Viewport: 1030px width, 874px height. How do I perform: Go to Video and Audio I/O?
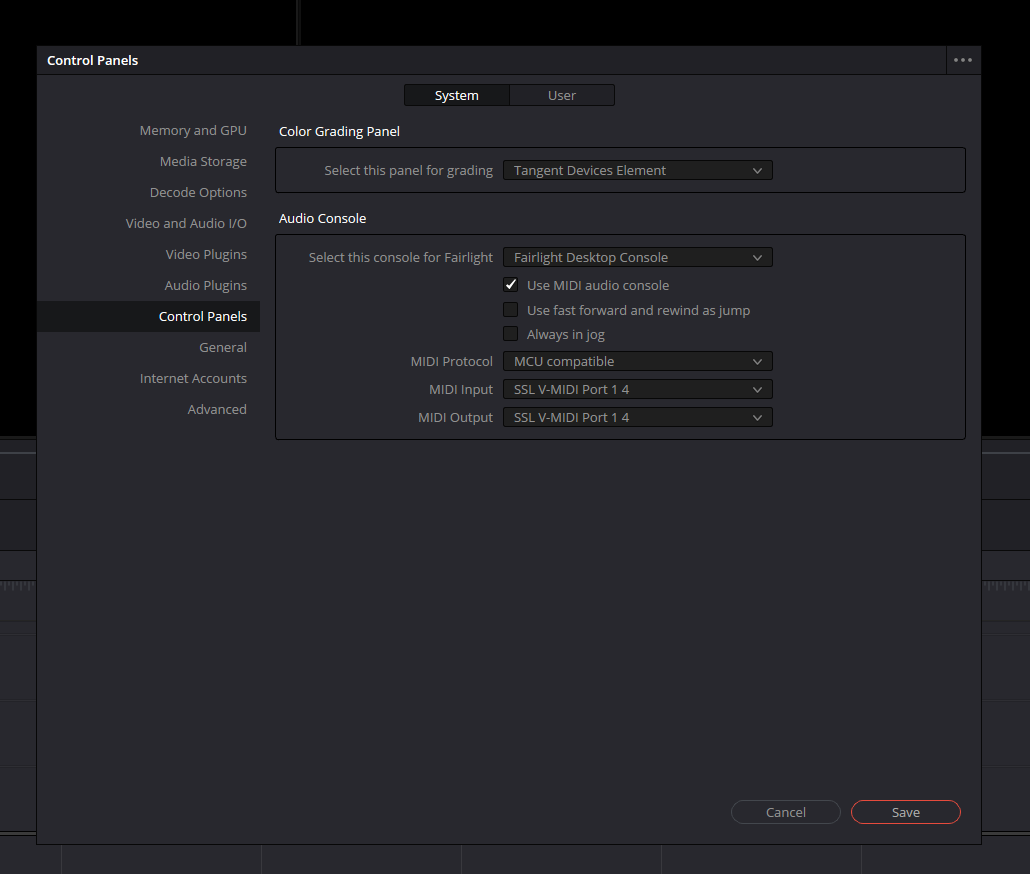[187, 223]
